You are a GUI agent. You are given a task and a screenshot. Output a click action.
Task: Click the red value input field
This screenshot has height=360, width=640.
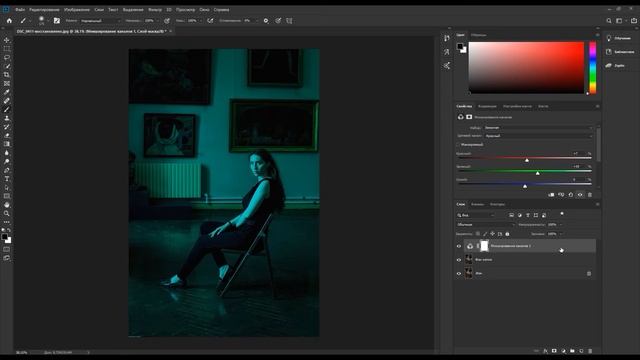coord(578,153)
